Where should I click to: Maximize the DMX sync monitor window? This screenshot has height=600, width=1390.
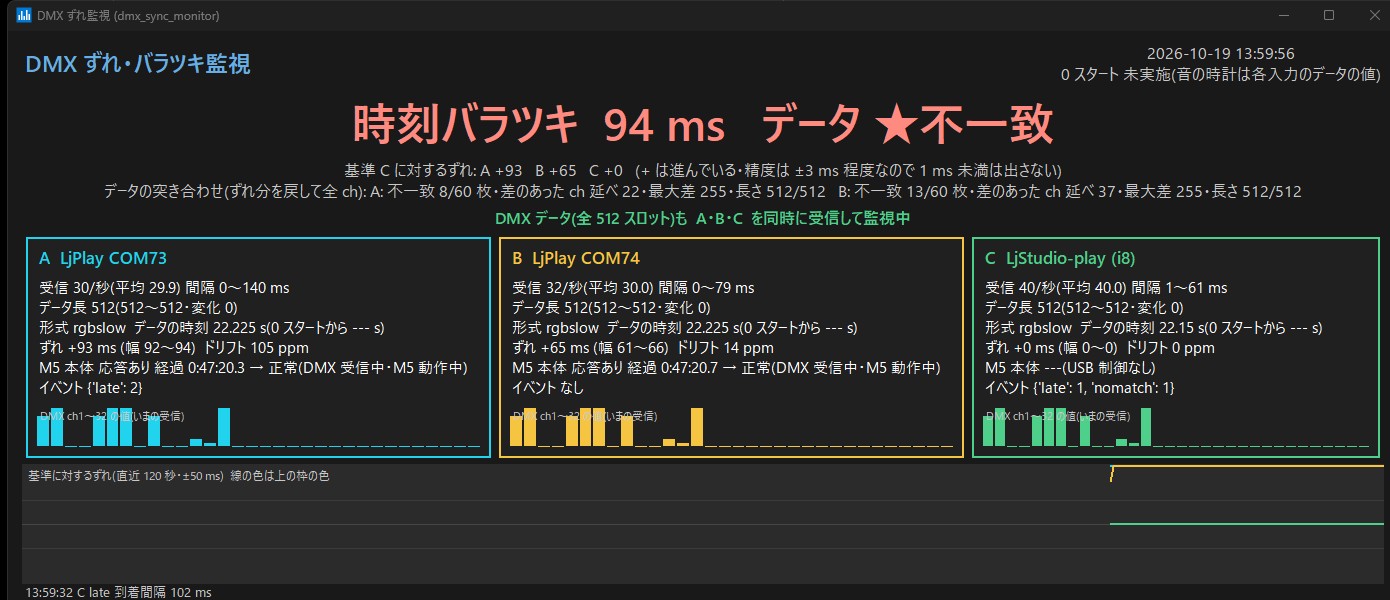pyautogui.click(x=1329, y=15)
